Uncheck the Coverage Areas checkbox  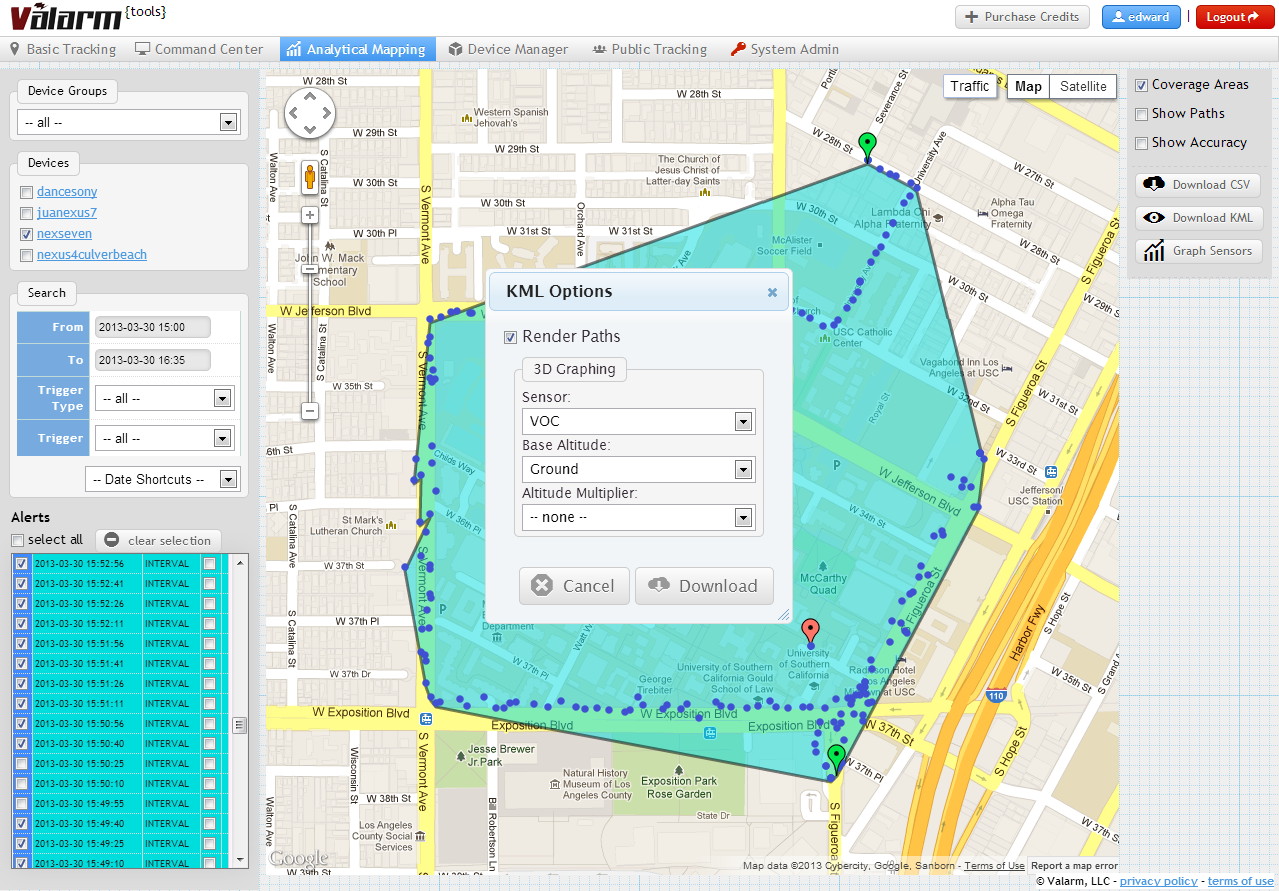1141,86
